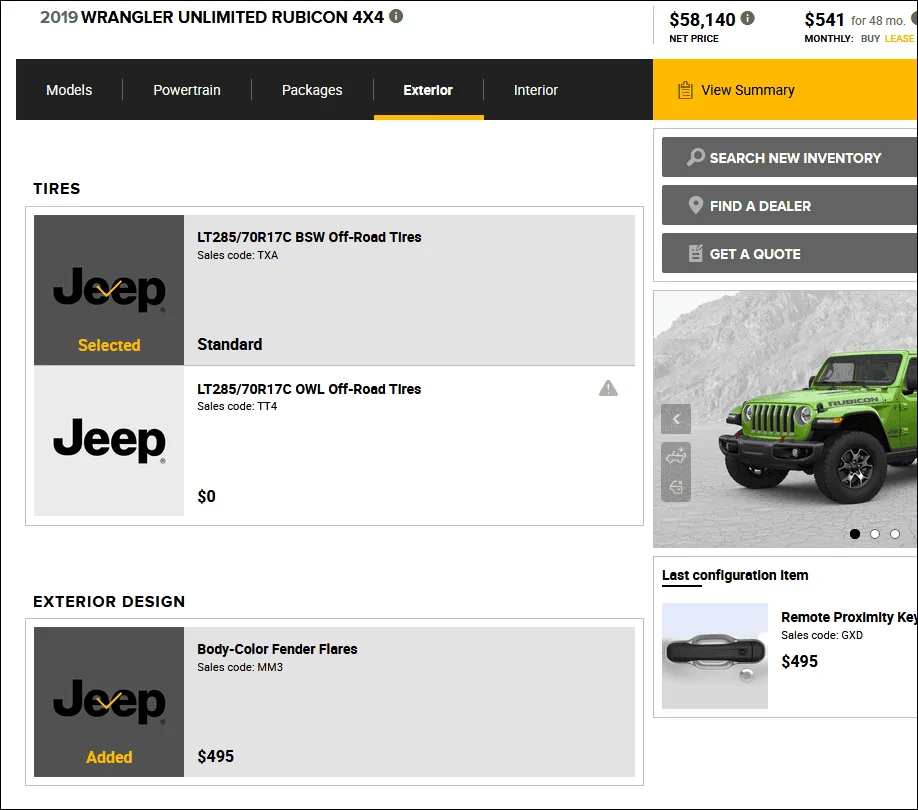Viewport: 918px width, 810px height.
Task: Click the Body-Color Fender Flares title
Action: click(277, 649)
